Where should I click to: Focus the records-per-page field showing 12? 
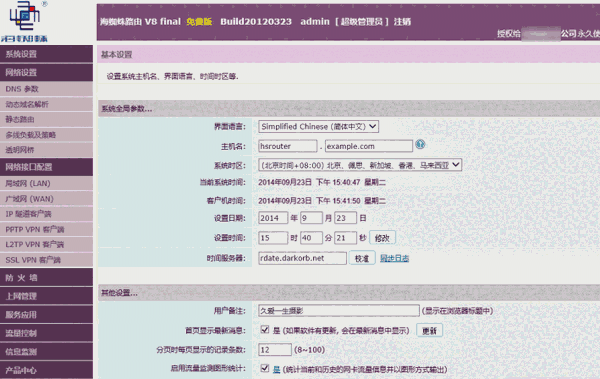pos(275,350)
